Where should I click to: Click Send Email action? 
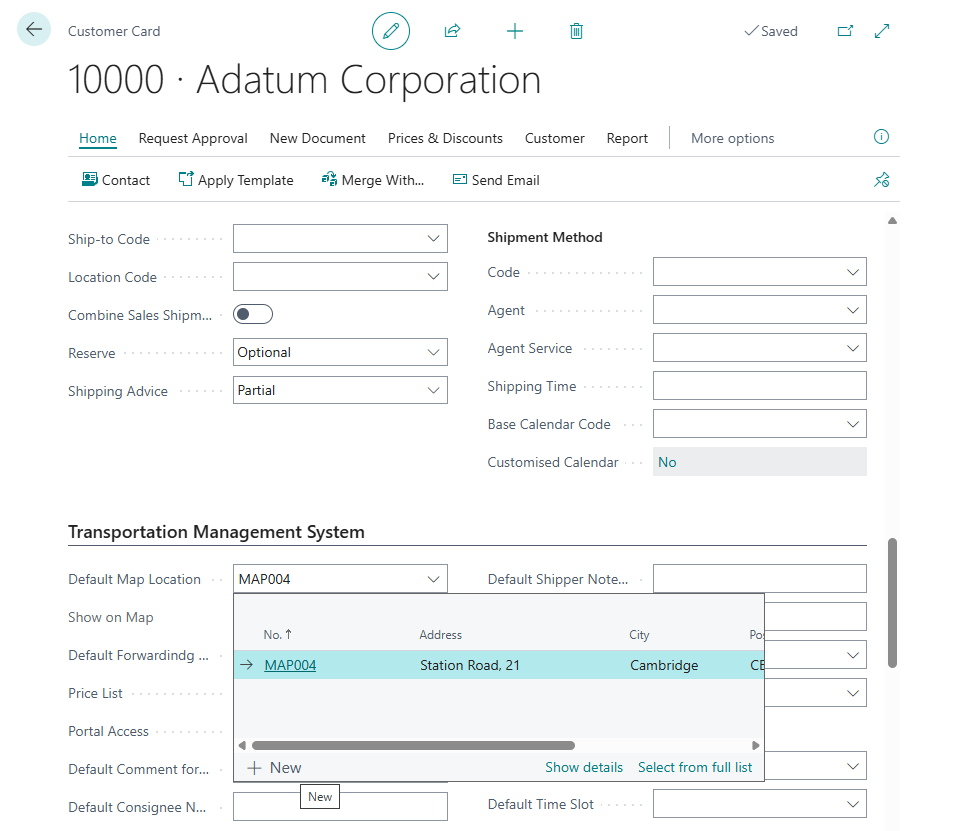point(496,180)
